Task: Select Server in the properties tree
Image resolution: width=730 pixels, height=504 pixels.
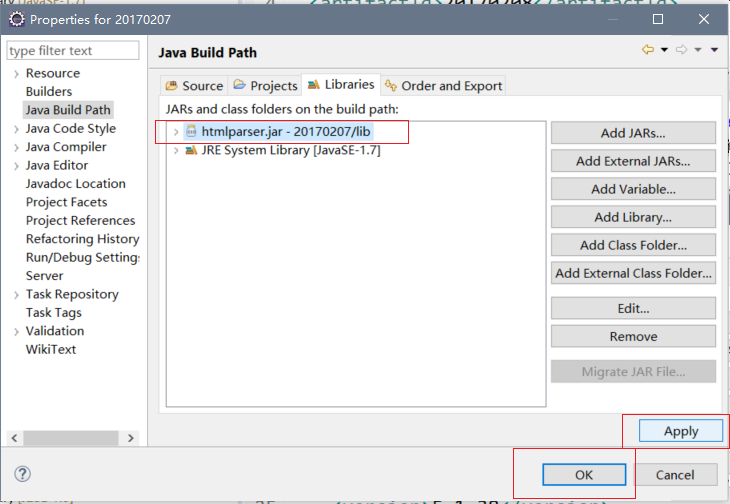Action: point(44,276)
